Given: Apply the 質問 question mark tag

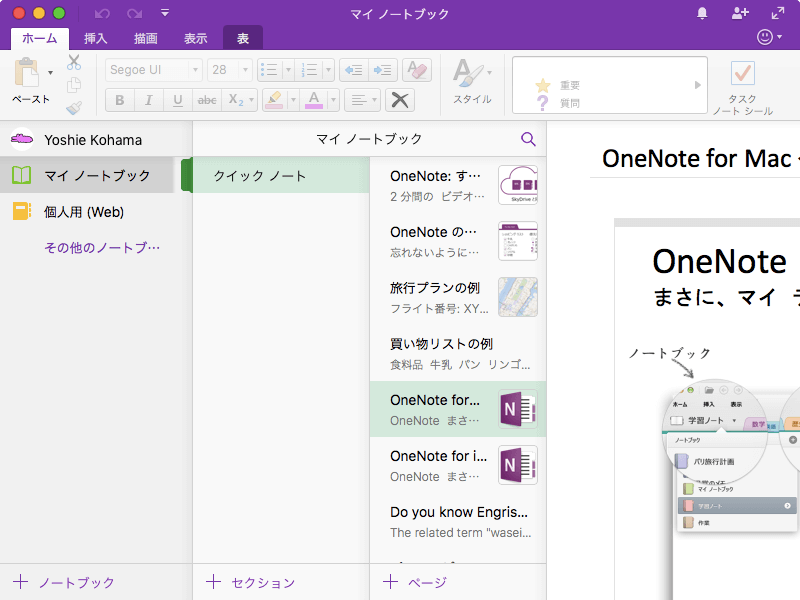Looking at the screenshot, I should (x=558, y=103).
